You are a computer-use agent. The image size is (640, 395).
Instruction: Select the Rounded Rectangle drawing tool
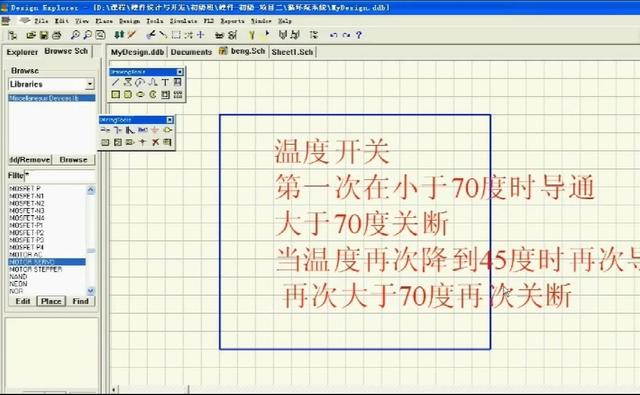point(128,95)
